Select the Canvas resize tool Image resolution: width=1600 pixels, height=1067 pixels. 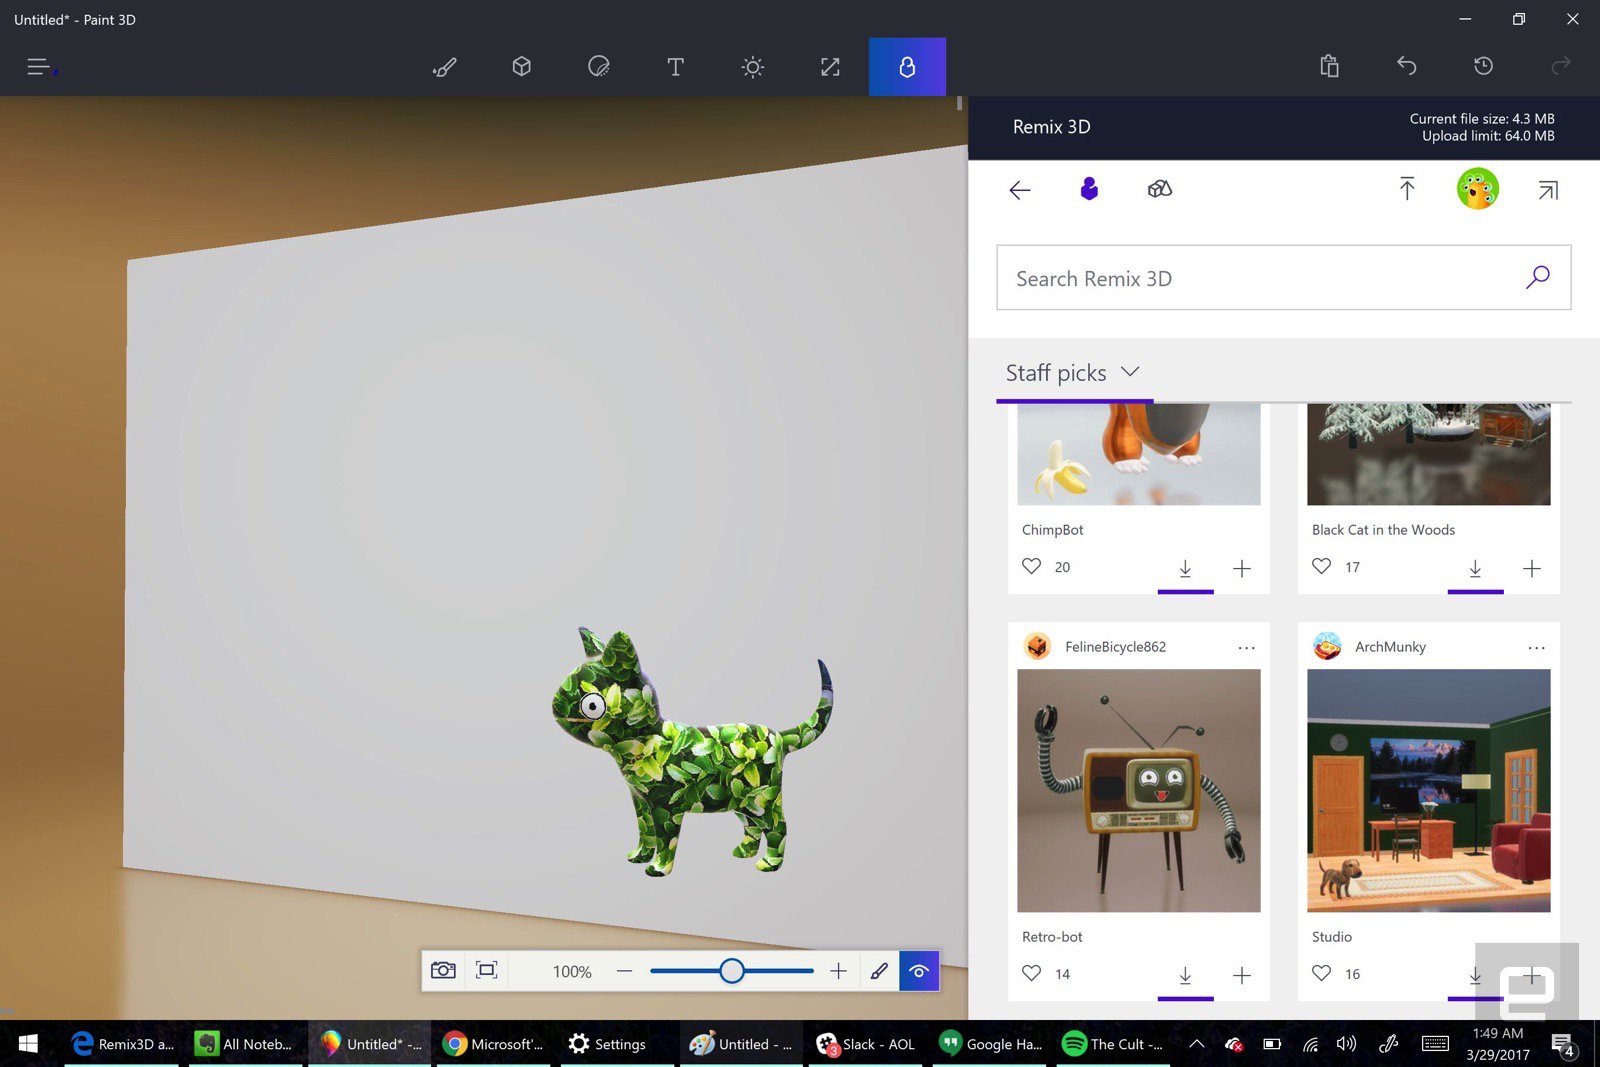(830, 67)
